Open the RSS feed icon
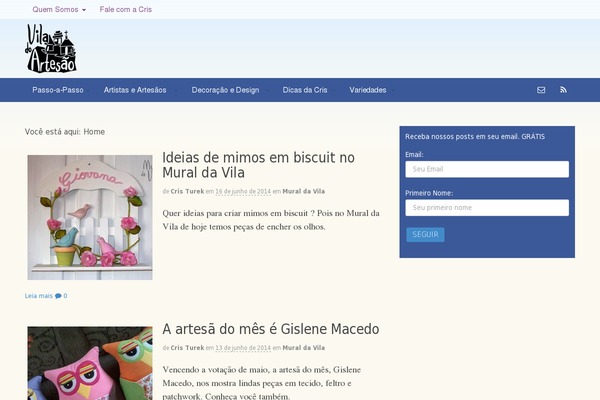This screenshot has width=600, height=400. click(x=563, y=90)
